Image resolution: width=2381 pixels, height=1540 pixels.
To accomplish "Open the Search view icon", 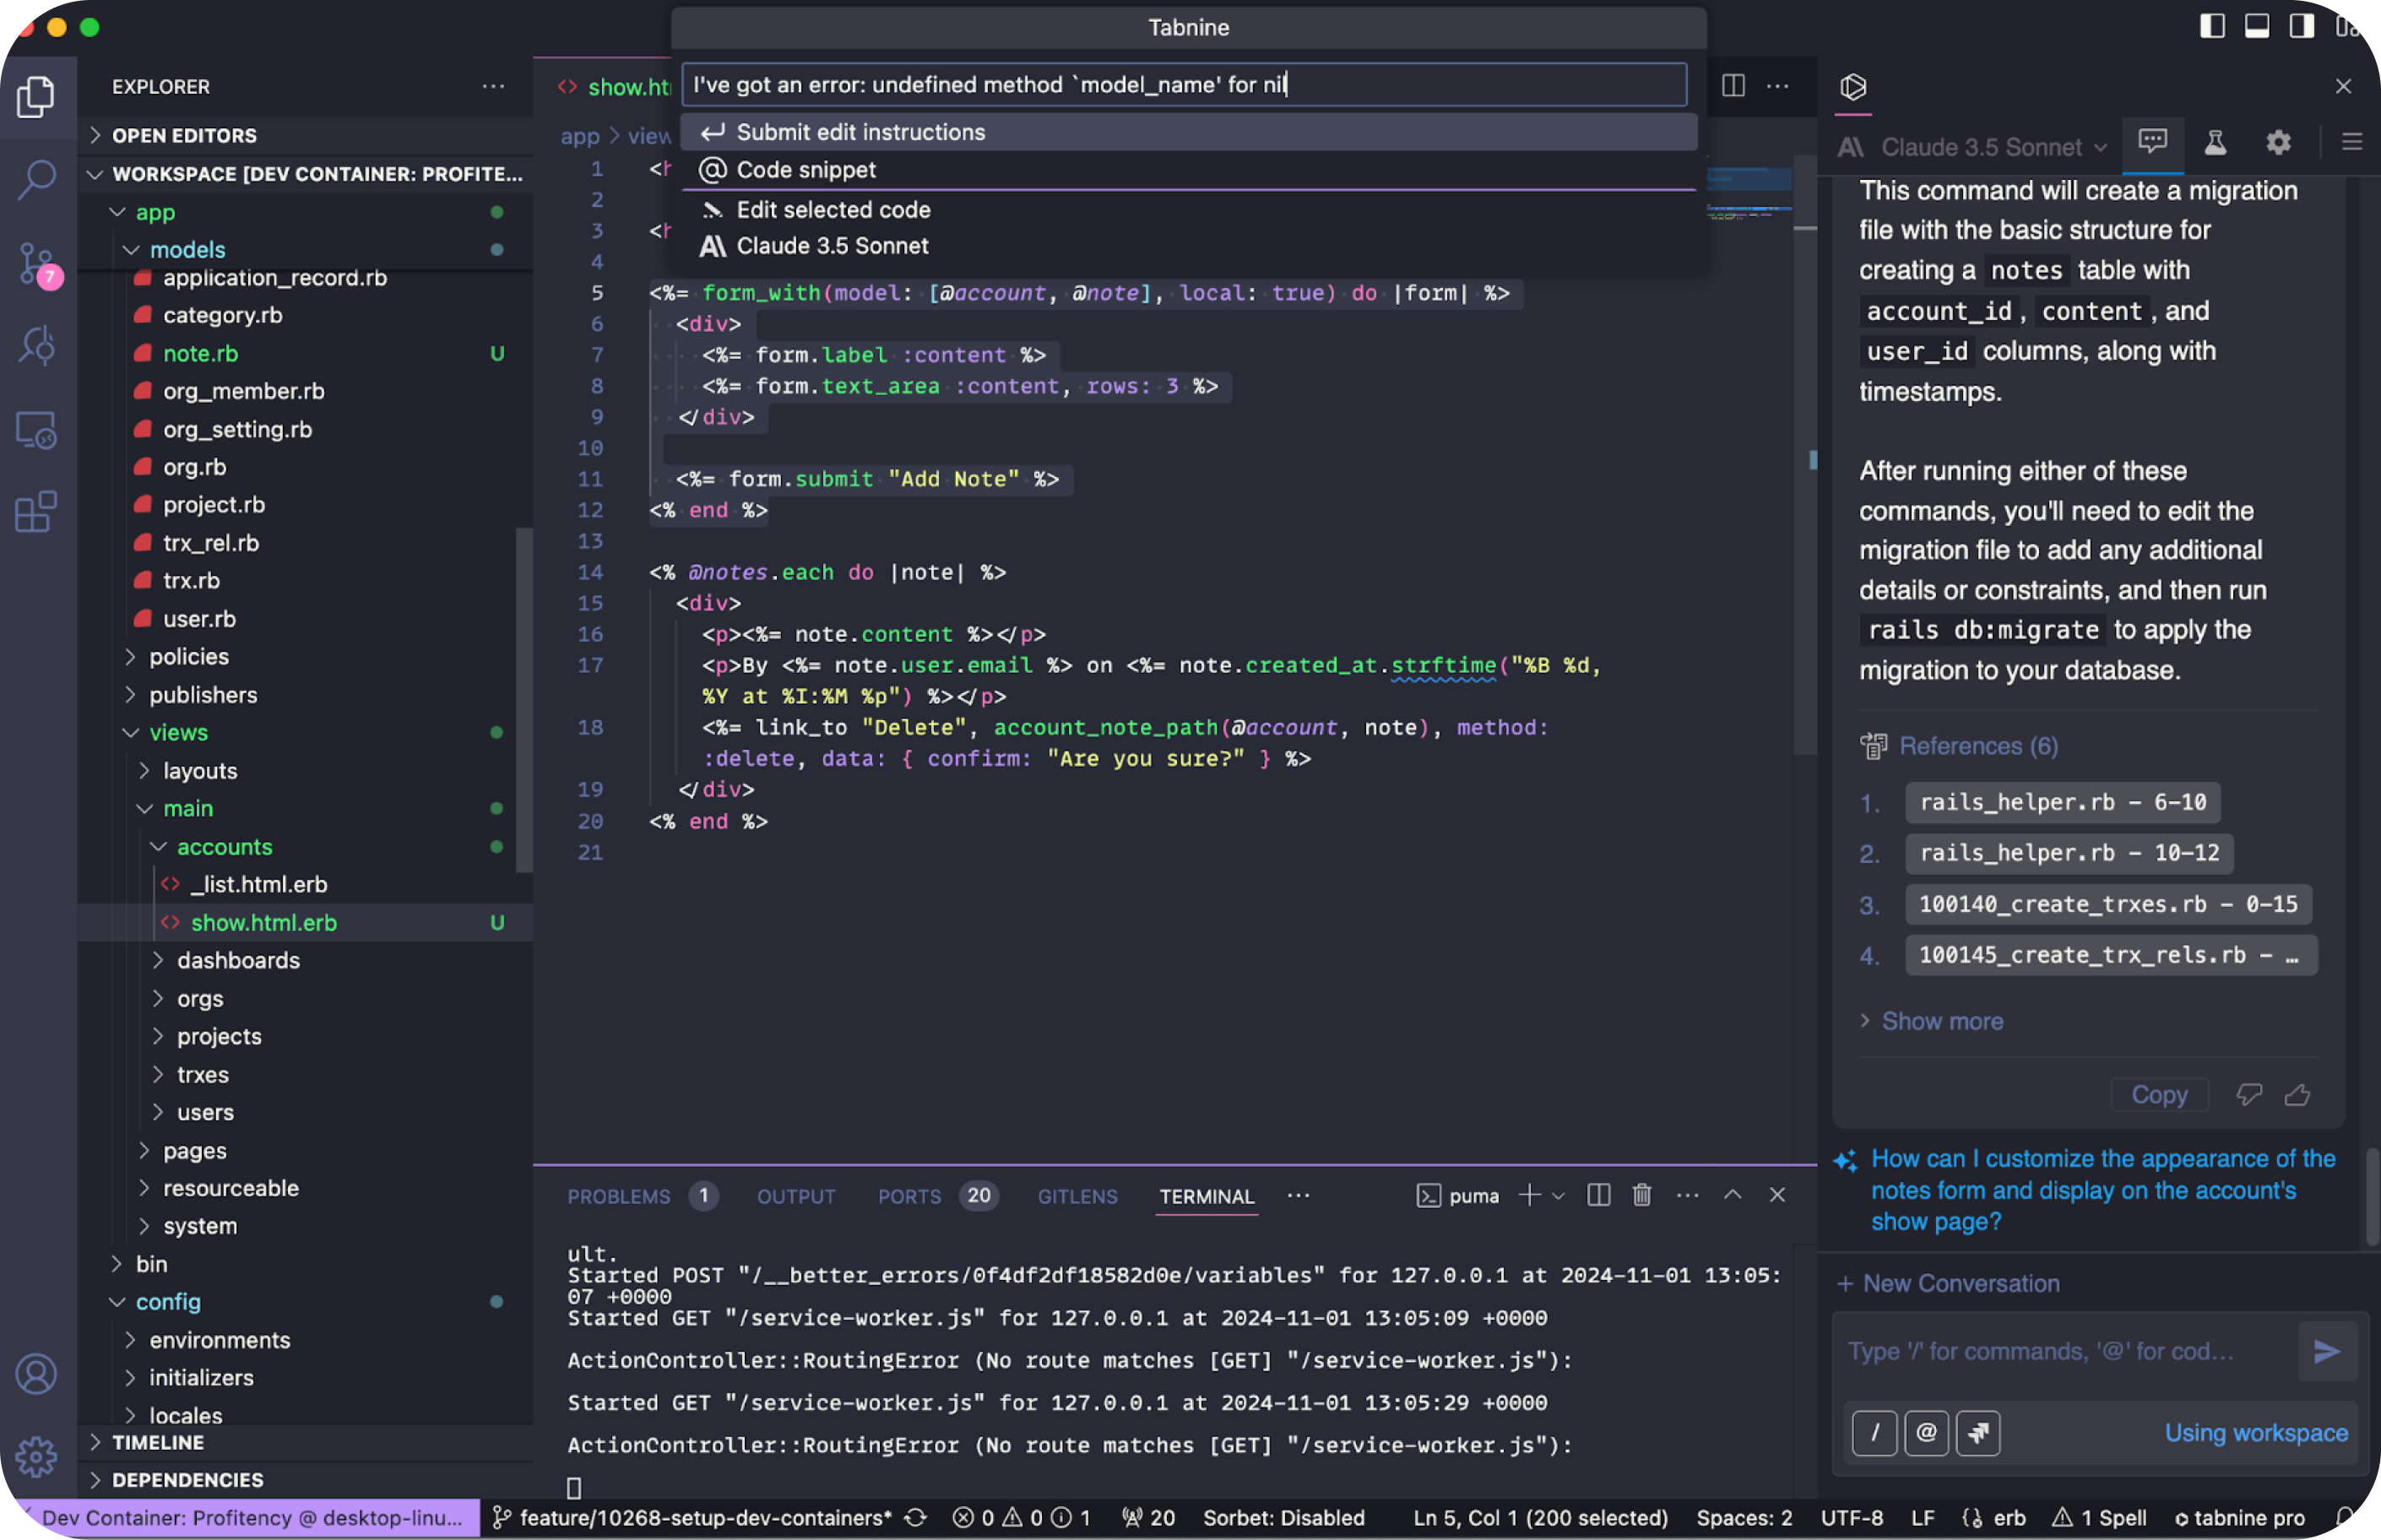I will (x=37, y=180).
